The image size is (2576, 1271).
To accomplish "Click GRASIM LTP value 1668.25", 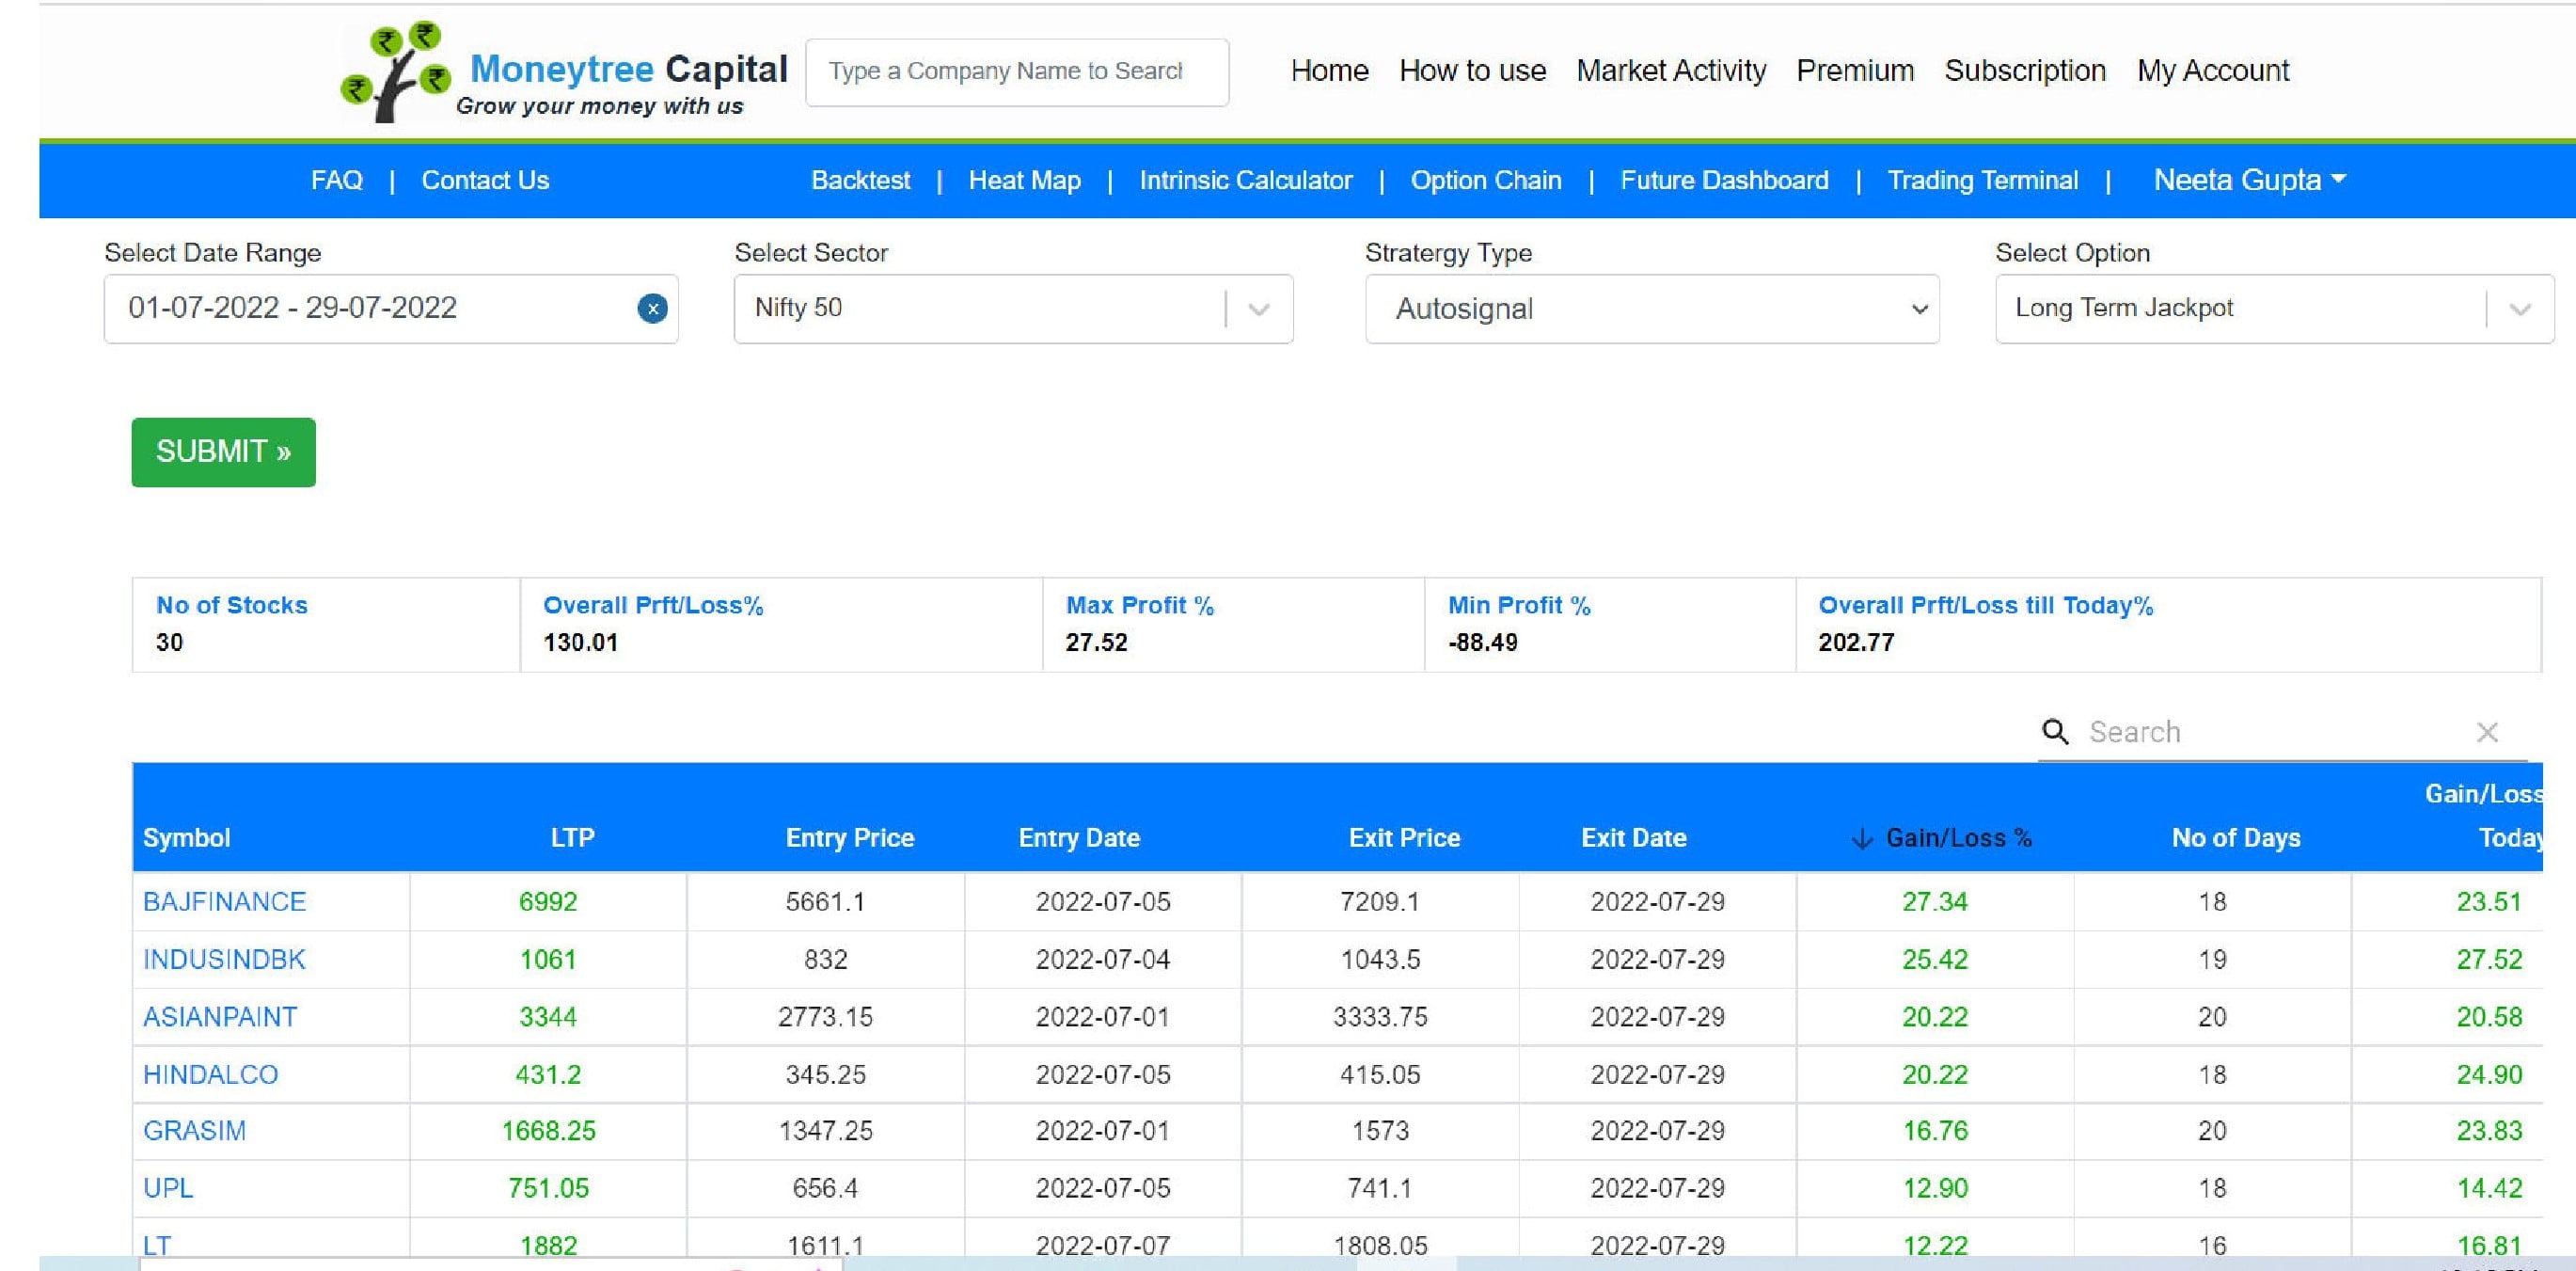I will coord(548,1131).
